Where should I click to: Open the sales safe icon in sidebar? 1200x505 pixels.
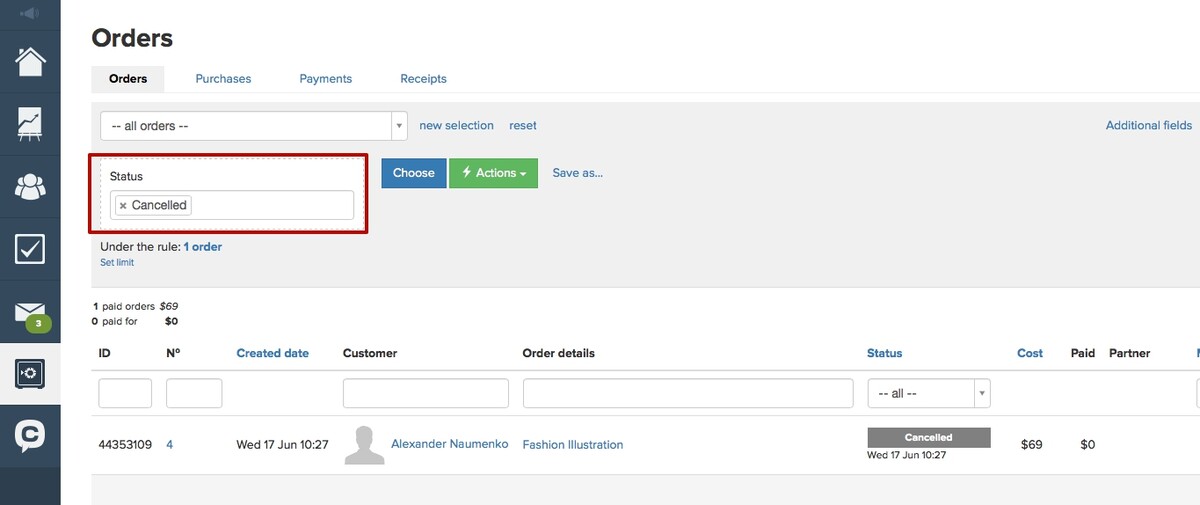(30, 373)
